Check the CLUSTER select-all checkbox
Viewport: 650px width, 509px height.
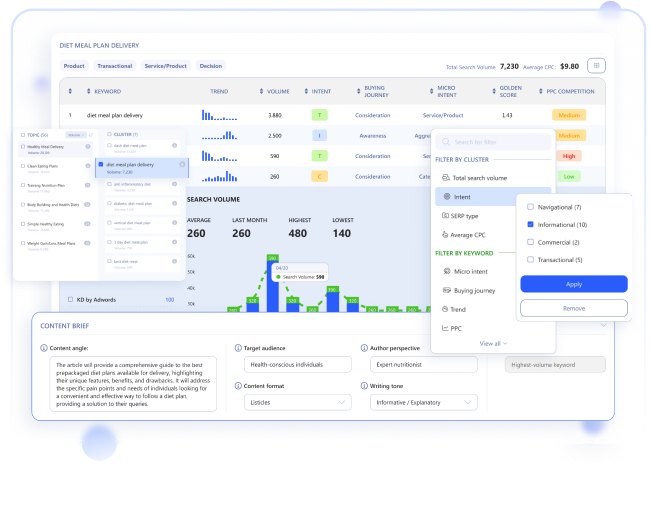click(109, 134)
